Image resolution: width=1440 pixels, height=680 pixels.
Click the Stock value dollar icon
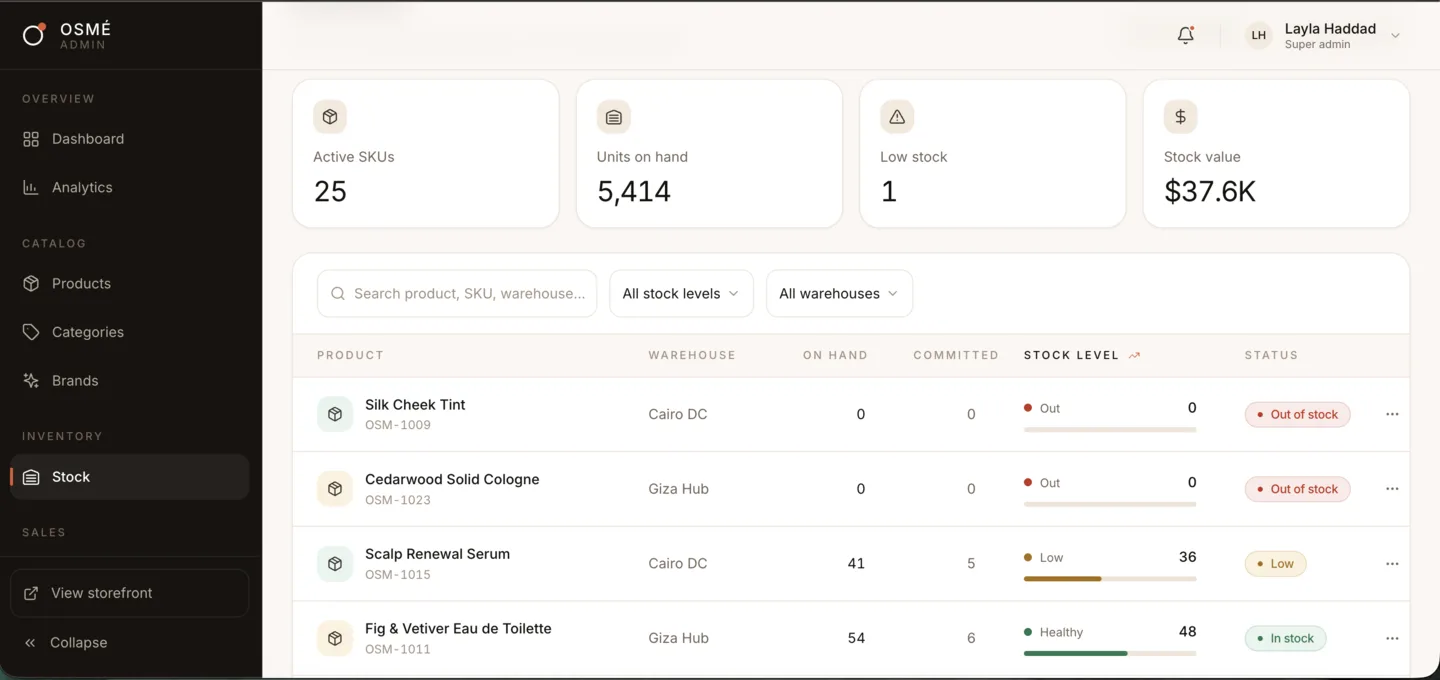1180,117
